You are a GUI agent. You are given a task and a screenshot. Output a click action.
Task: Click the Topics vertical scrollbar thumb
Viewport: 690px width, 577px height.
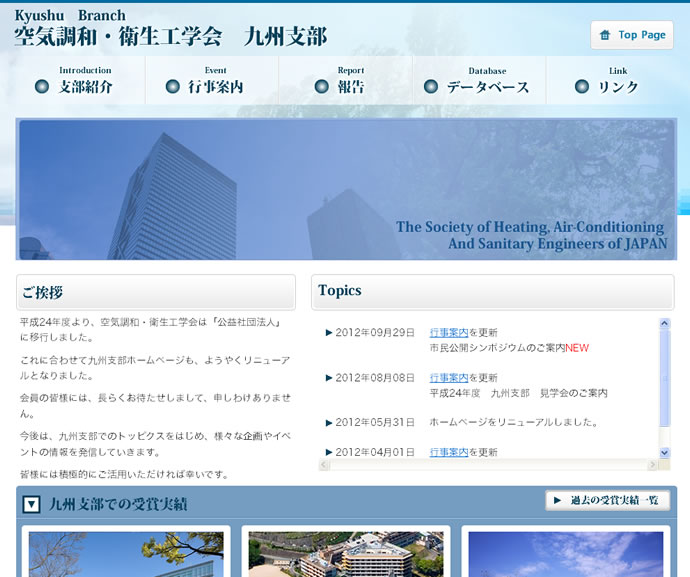tap(665, 380)
